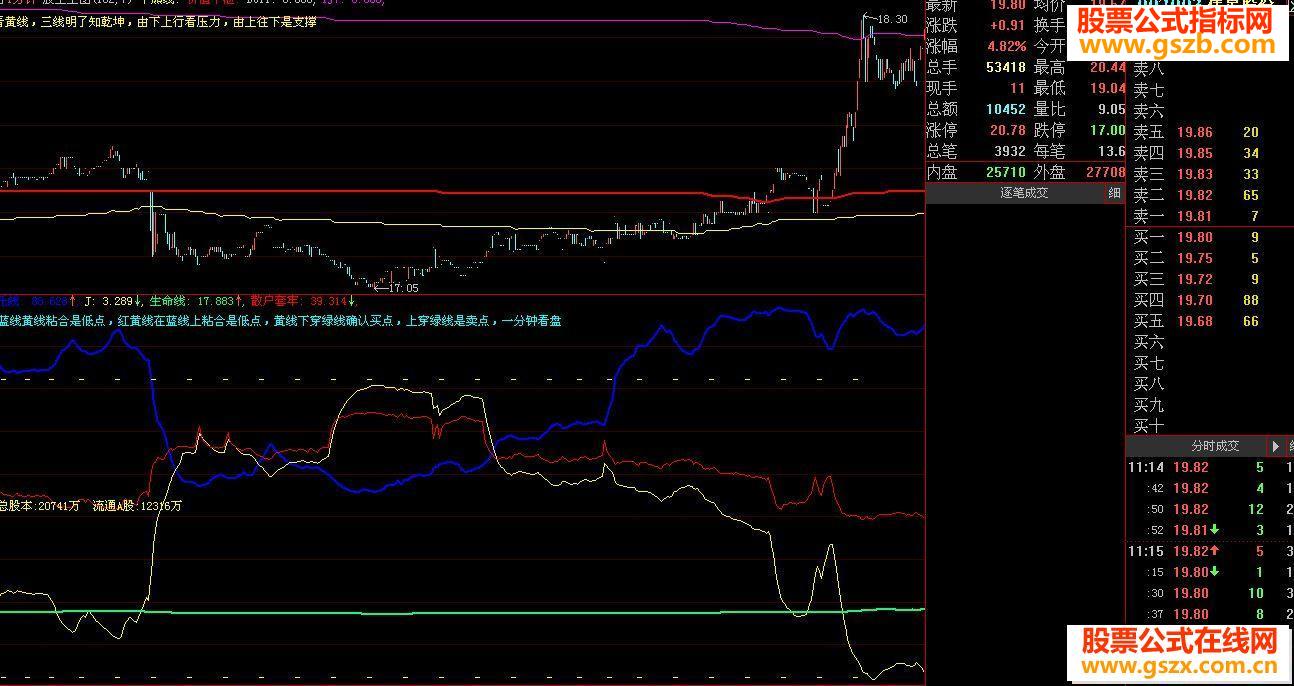Click the 外盘 value 27708

pos(1105,172)
